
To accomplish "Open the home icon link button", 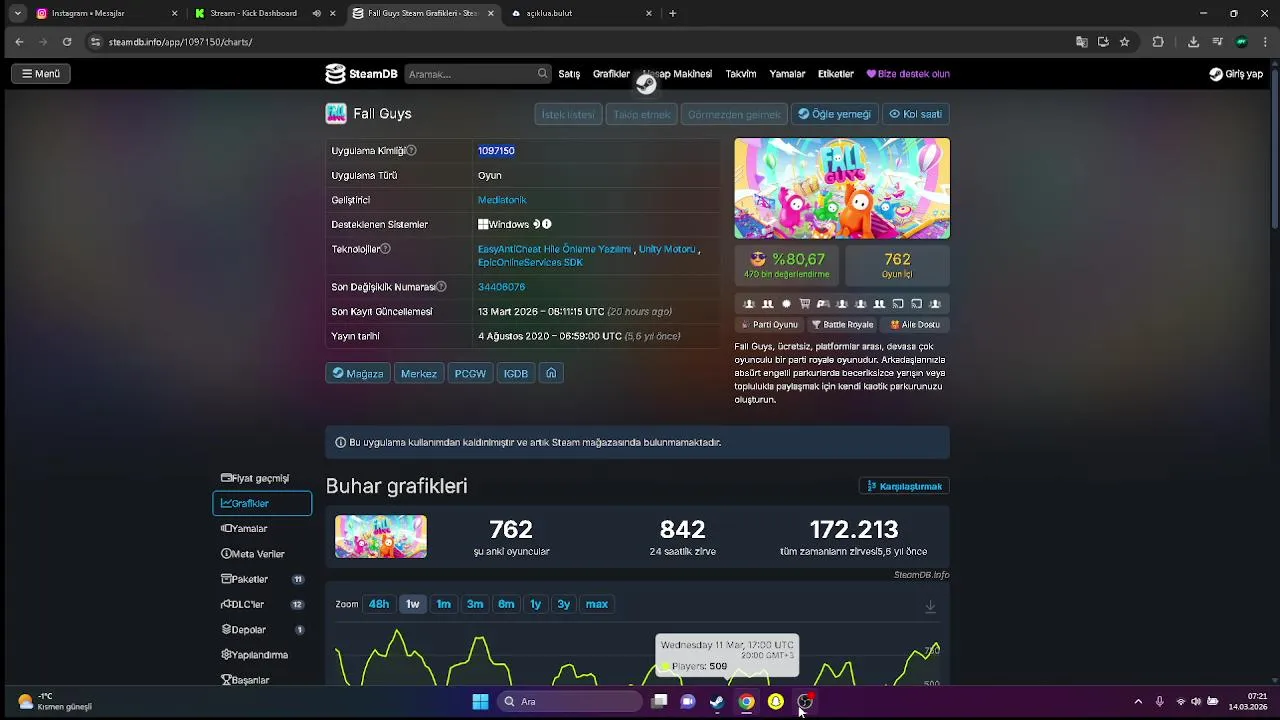I will (x=551, y=373).
